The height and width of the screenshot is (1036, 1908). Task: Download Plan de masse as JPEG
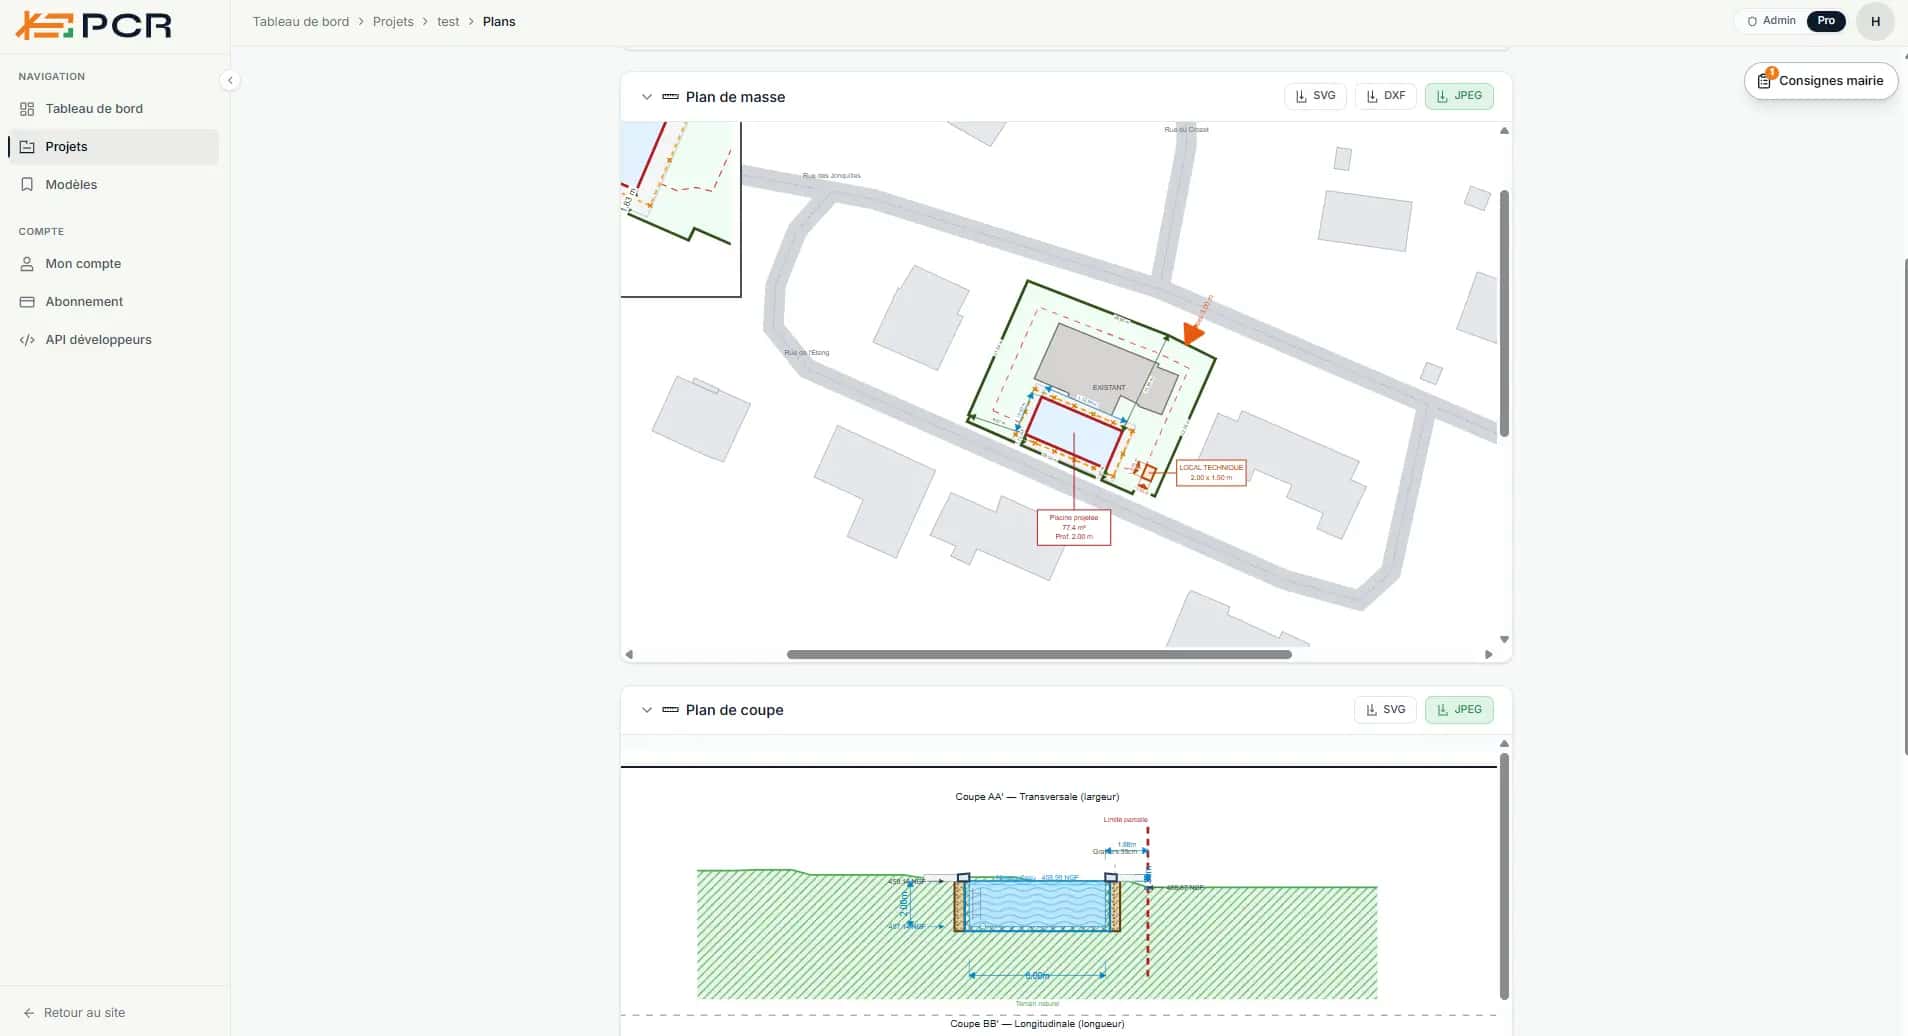(1459, 96)
